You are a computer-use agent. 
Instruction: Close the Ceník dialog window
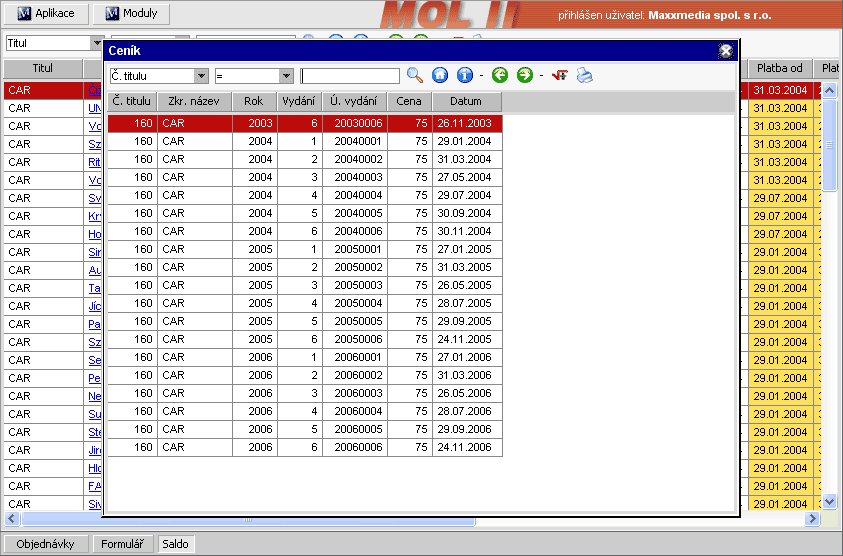click(726, 51)
